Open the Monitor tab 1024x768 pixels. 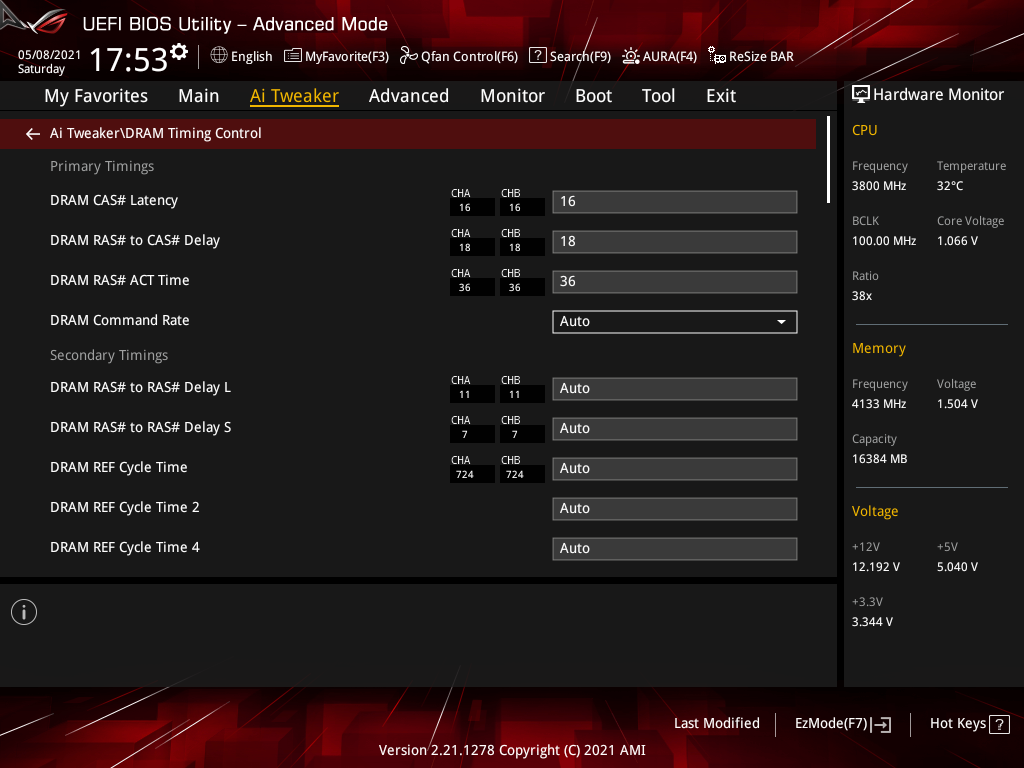tap(512, 96)
